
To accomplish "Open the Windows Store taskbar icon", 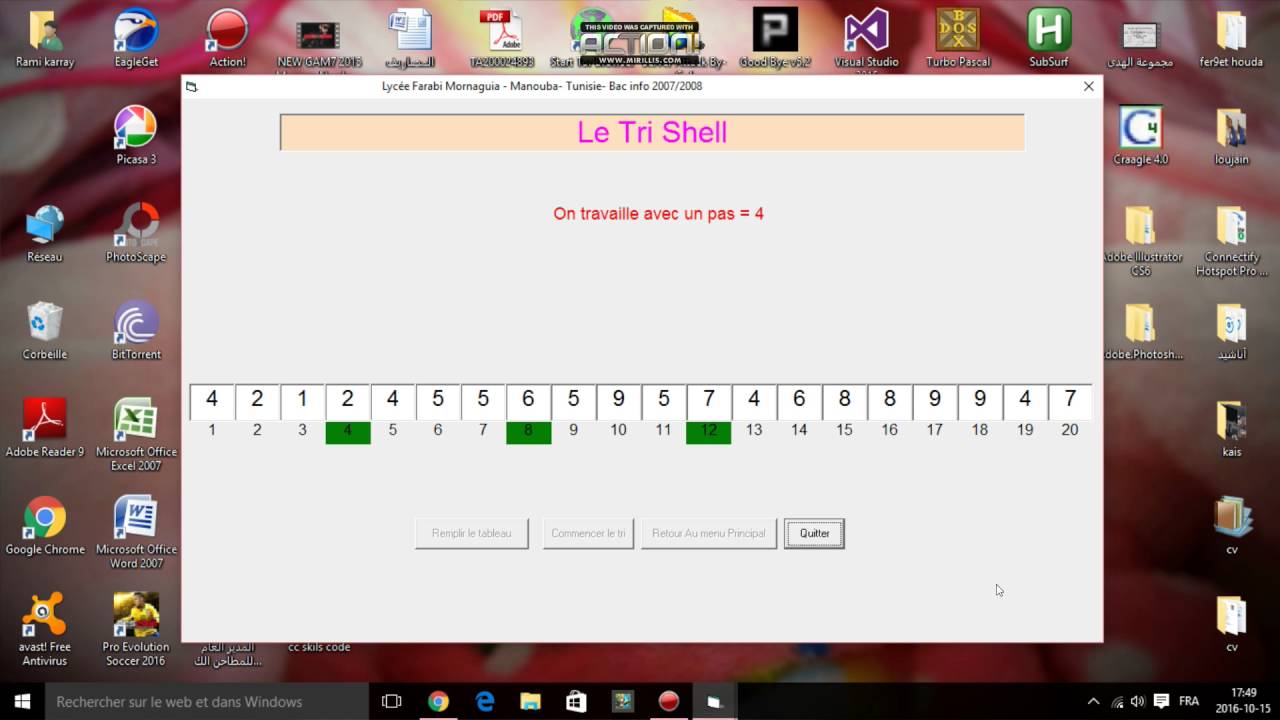I will pos(576,701).
